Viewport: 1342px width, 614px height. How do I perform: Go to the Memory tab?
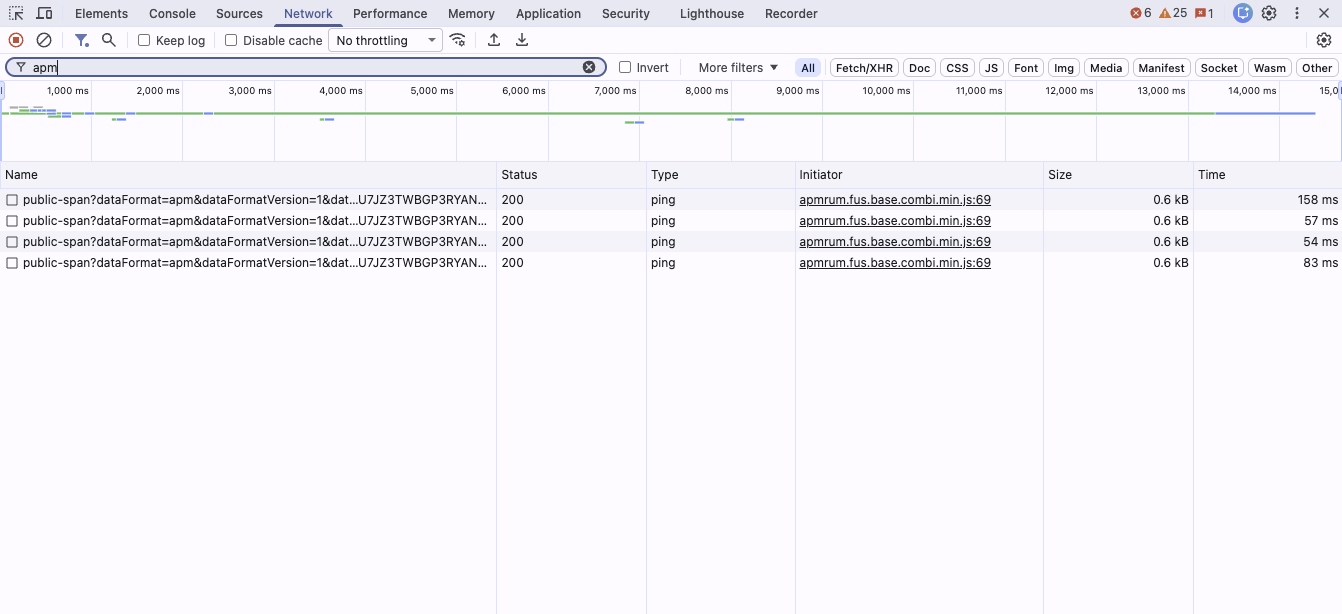471,13
